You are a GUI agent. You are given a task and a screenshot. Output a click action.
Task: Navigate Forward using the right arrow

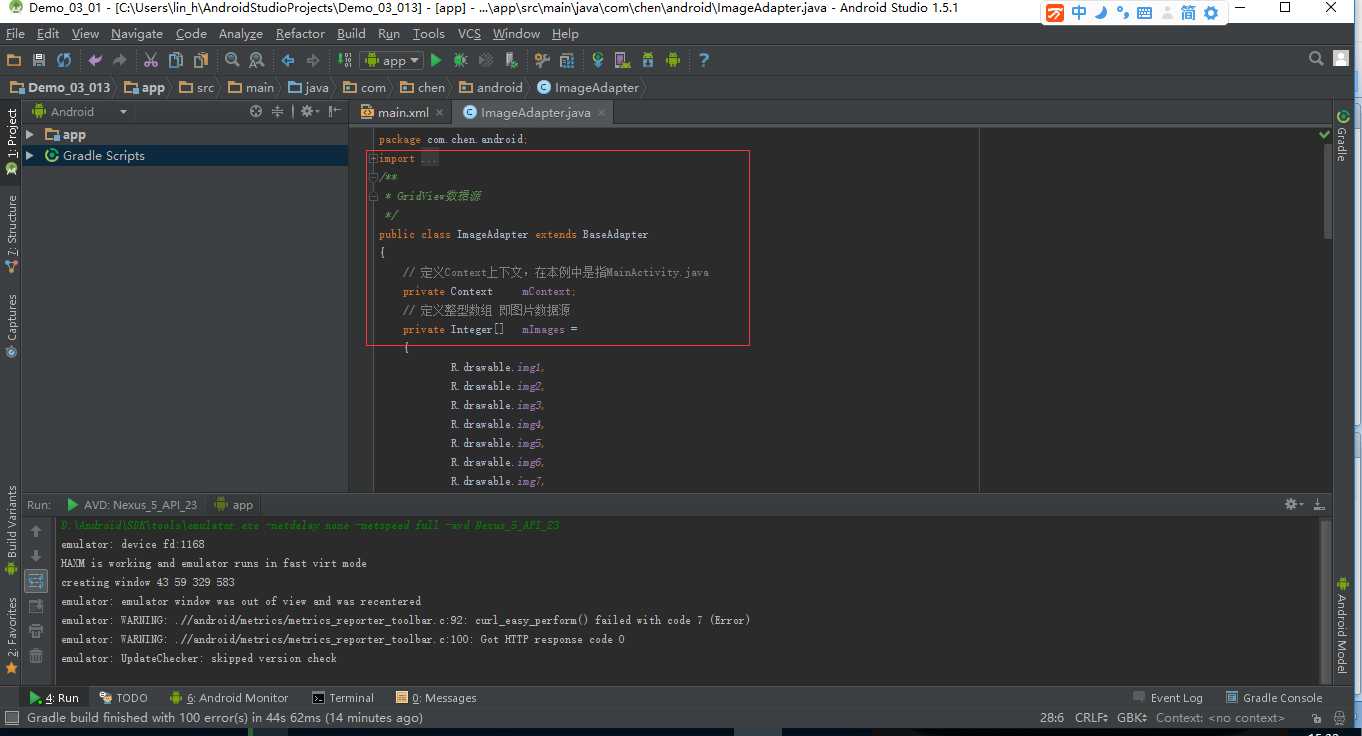pyautogui.click(x=313, y=60)
